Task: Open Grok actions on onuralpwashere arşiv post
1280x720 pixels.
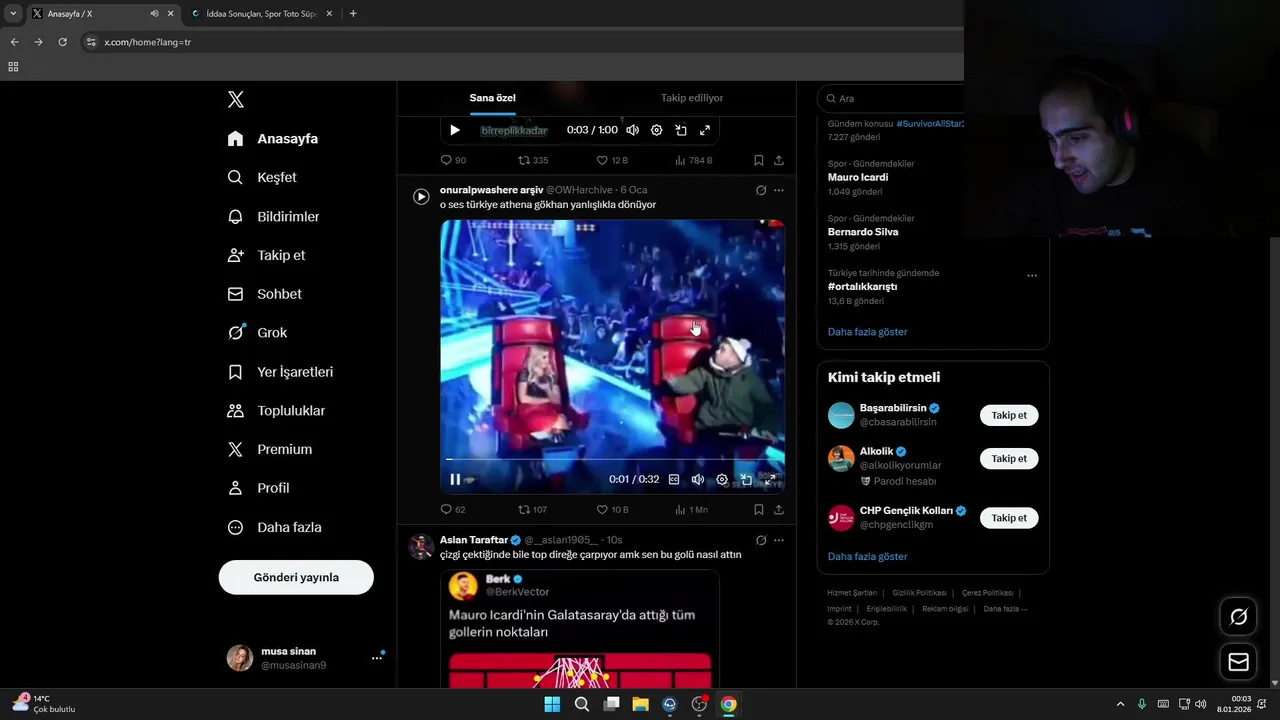Action: (x=761, y=190)
